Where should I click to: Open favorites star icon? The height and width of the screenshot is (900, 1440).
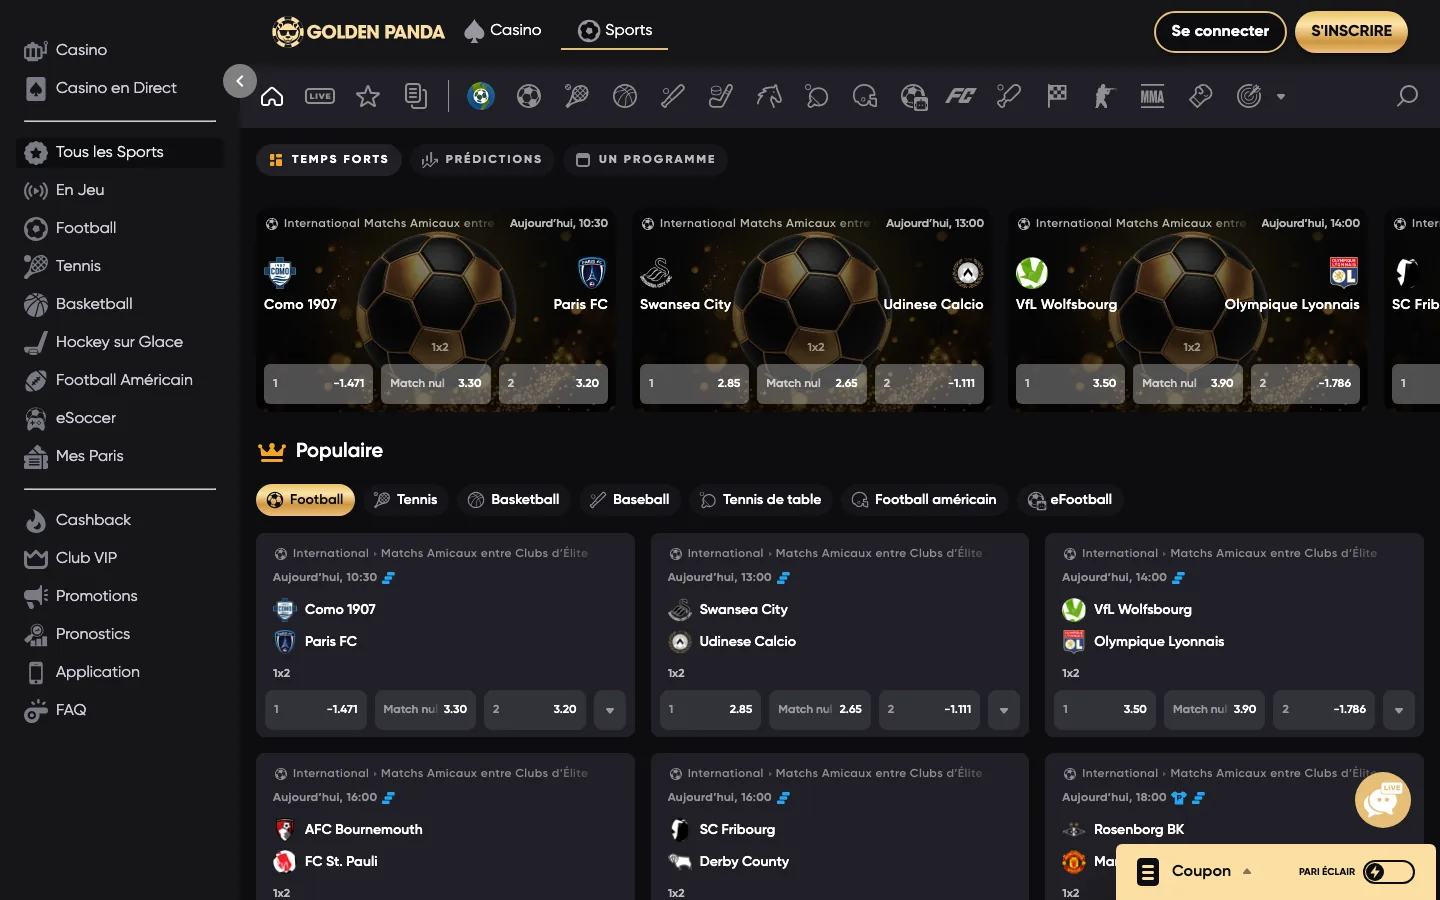(x=368, y=96)
